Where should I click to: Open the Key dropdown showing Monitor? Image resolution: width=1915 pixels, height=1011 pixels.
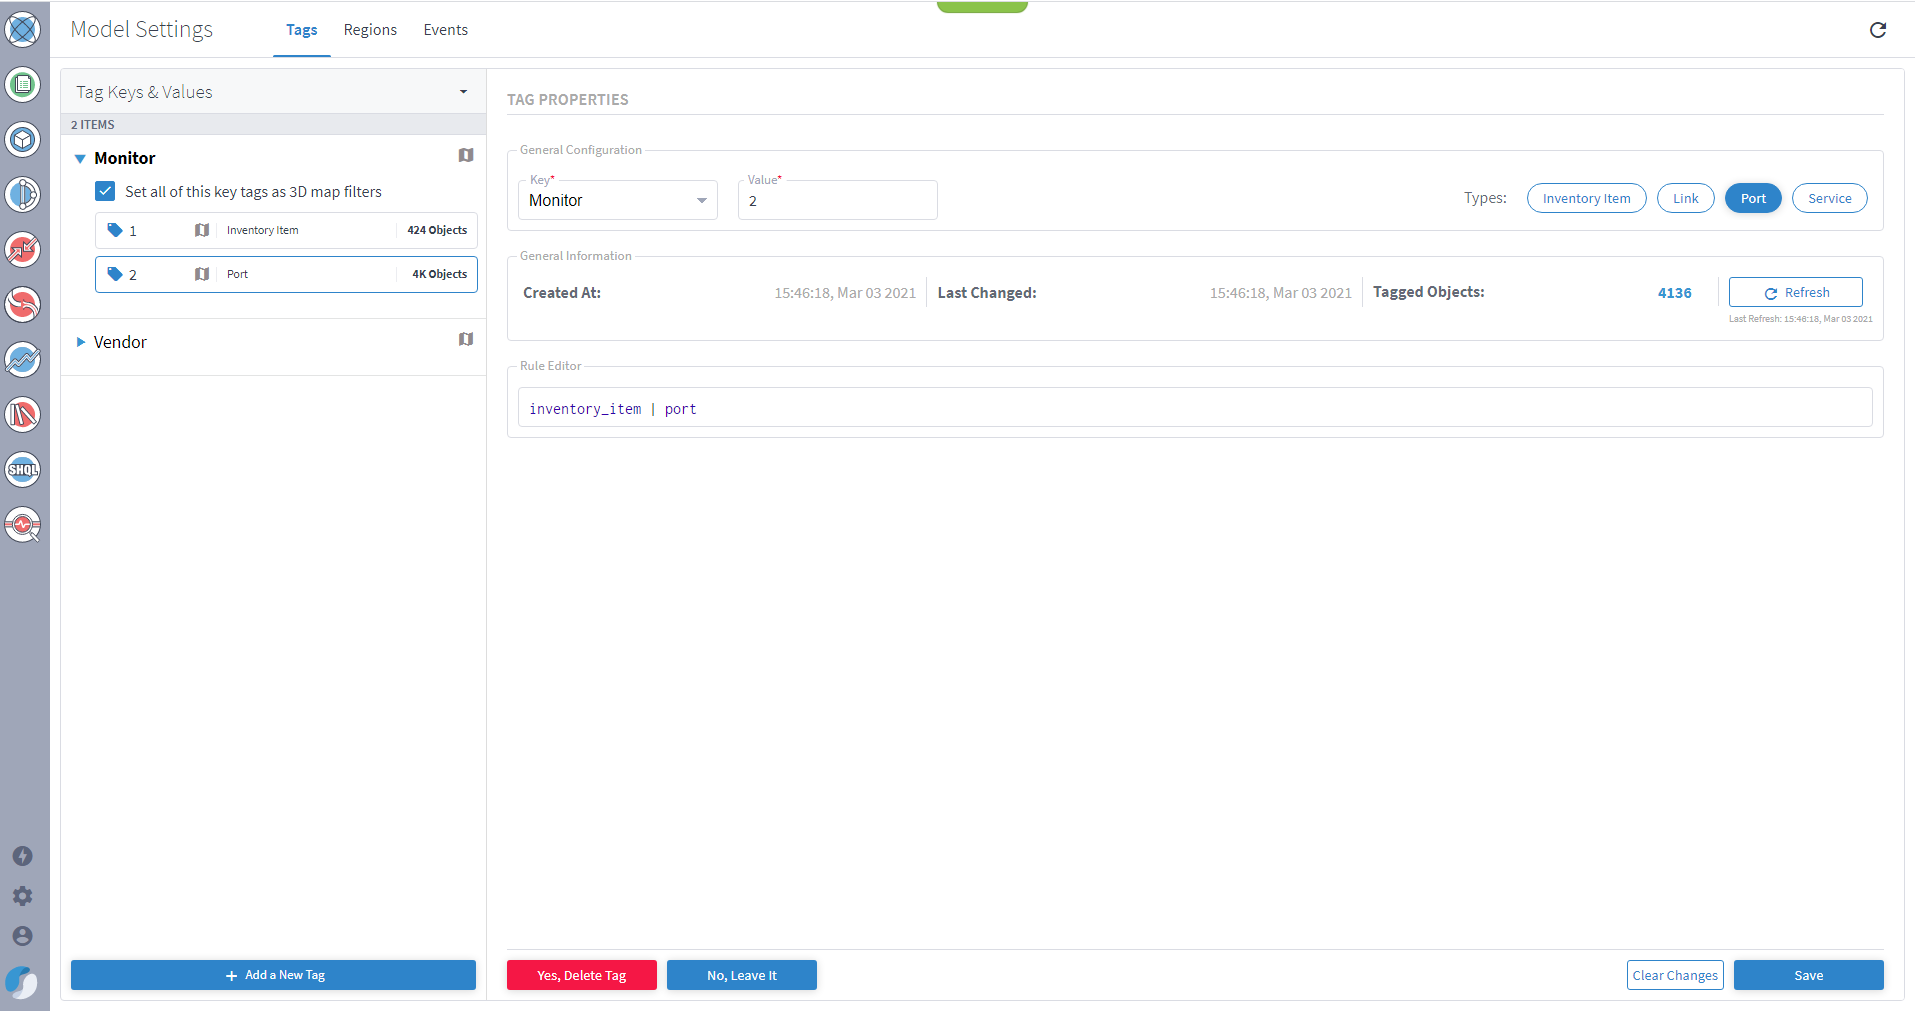pos(700,200)
